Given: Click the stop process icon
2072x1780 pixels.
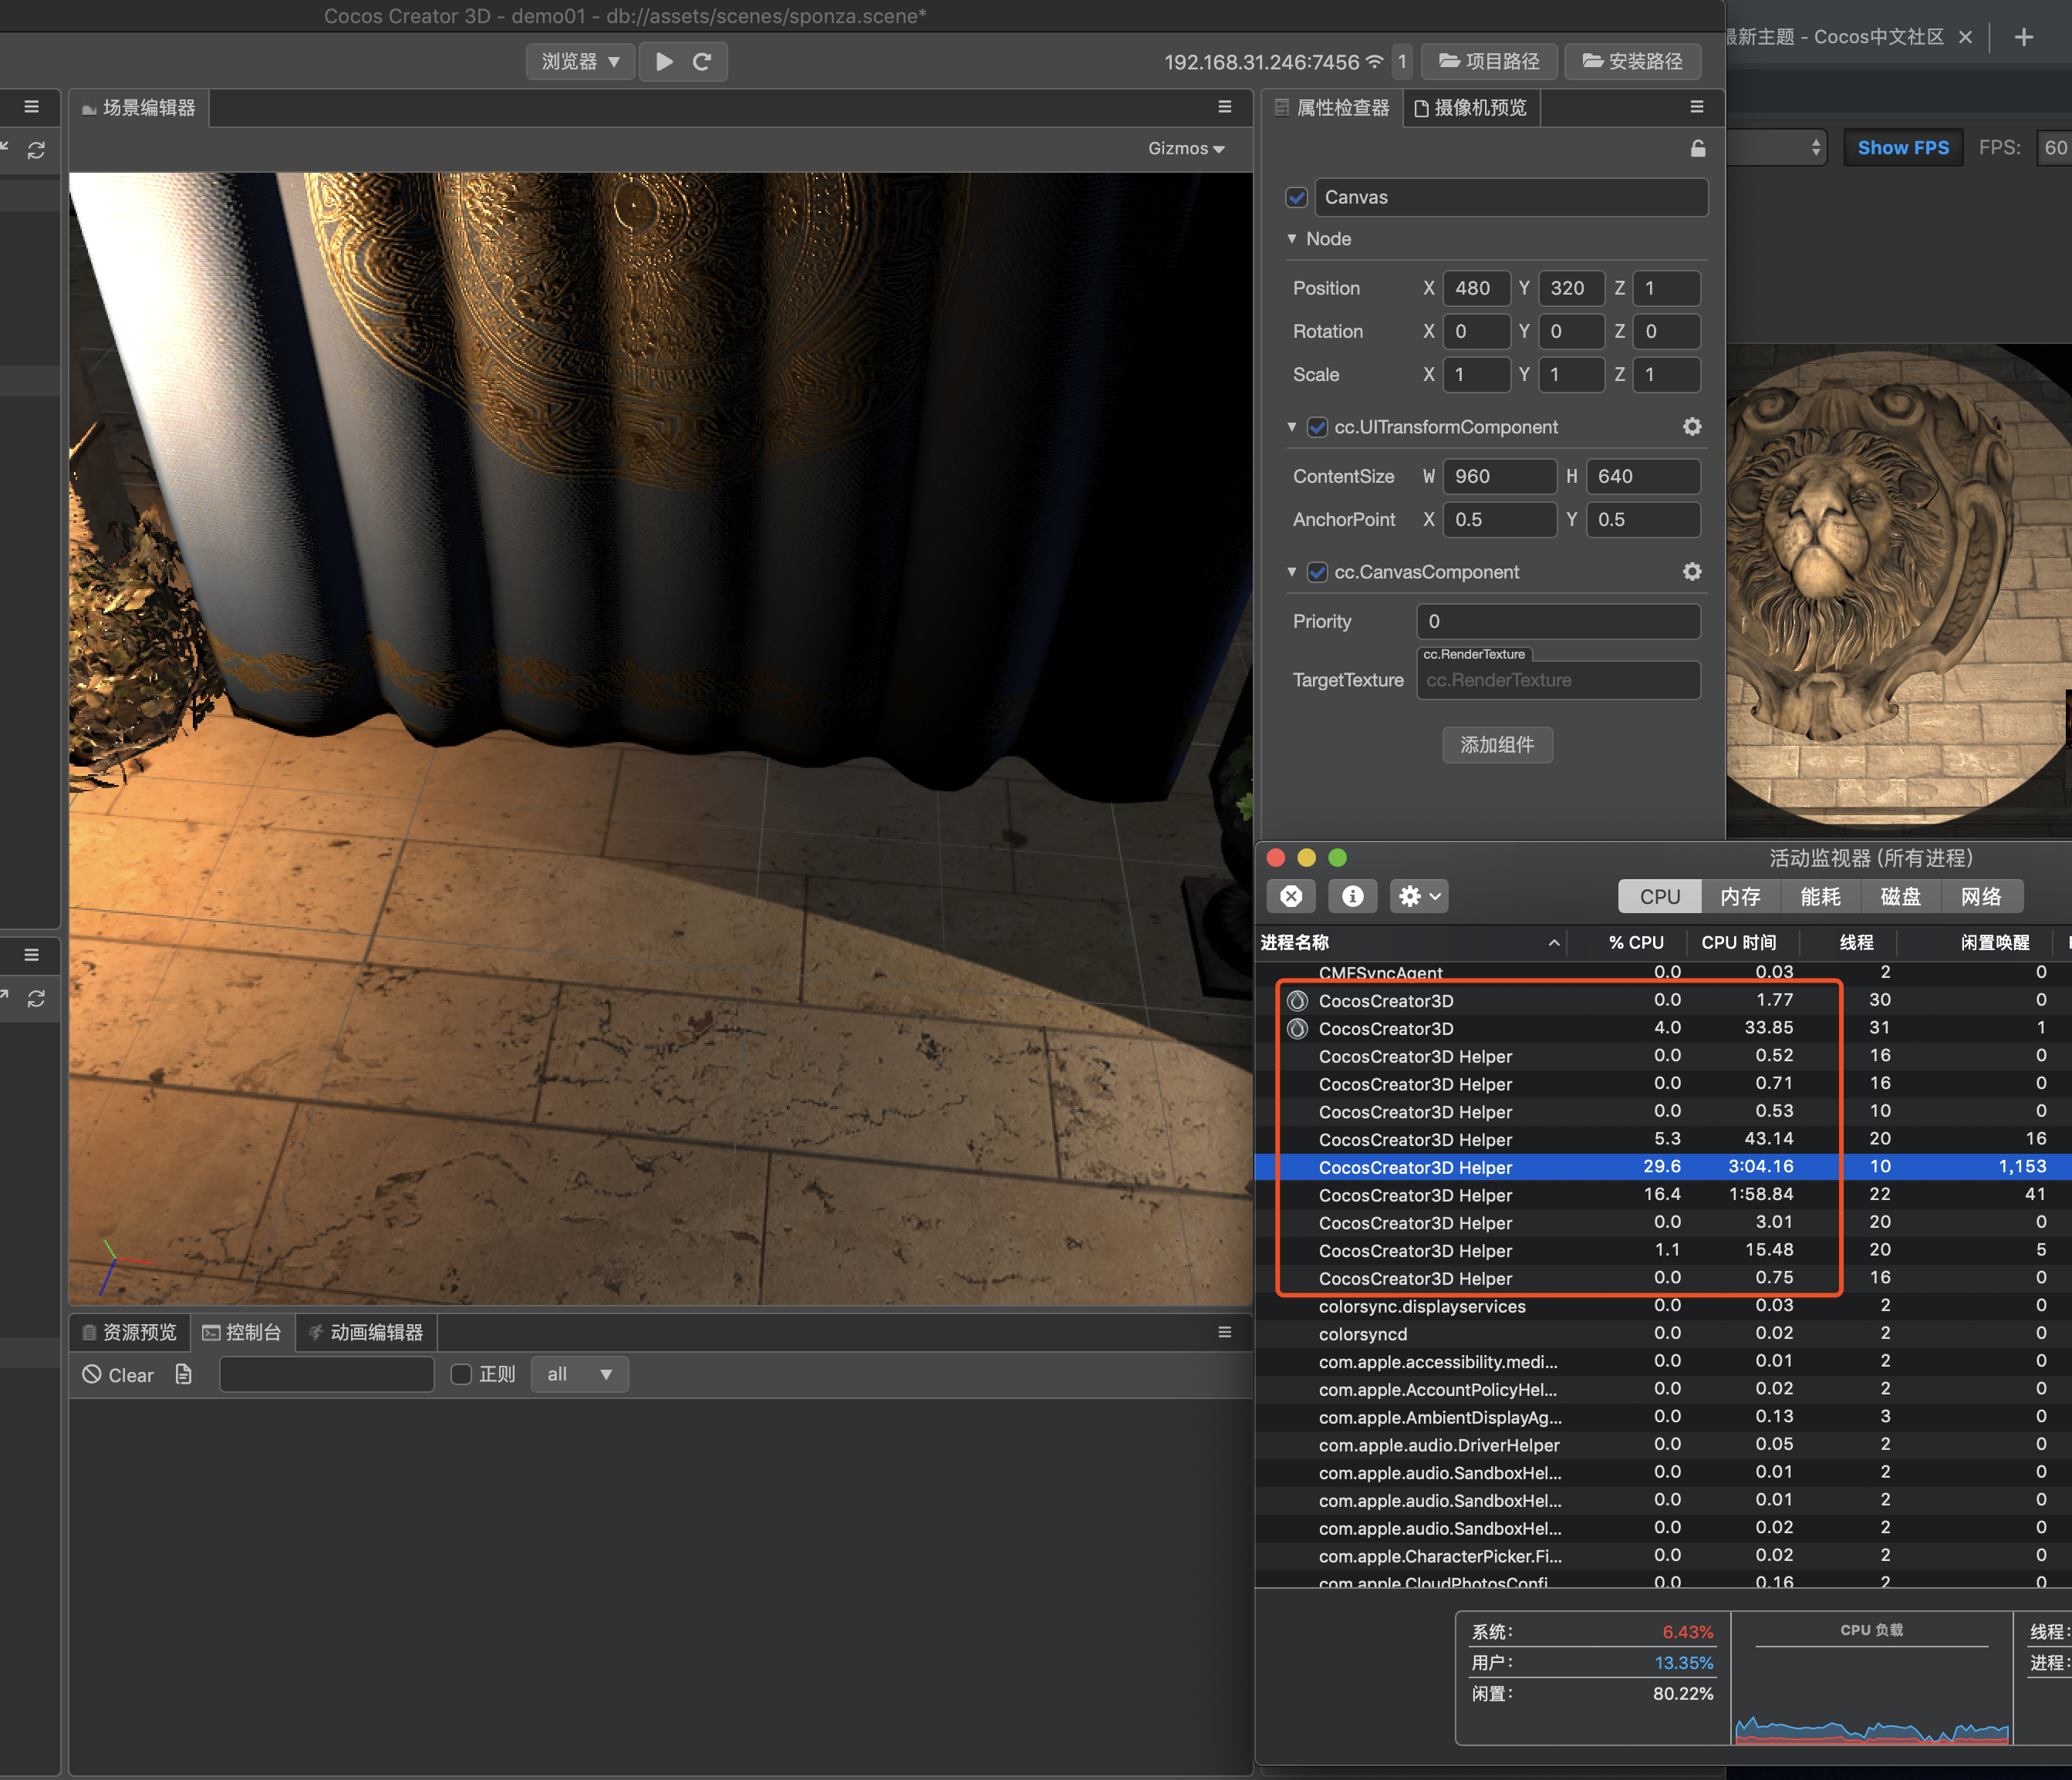Looking at the screenshot, I should pos(1291,896).
